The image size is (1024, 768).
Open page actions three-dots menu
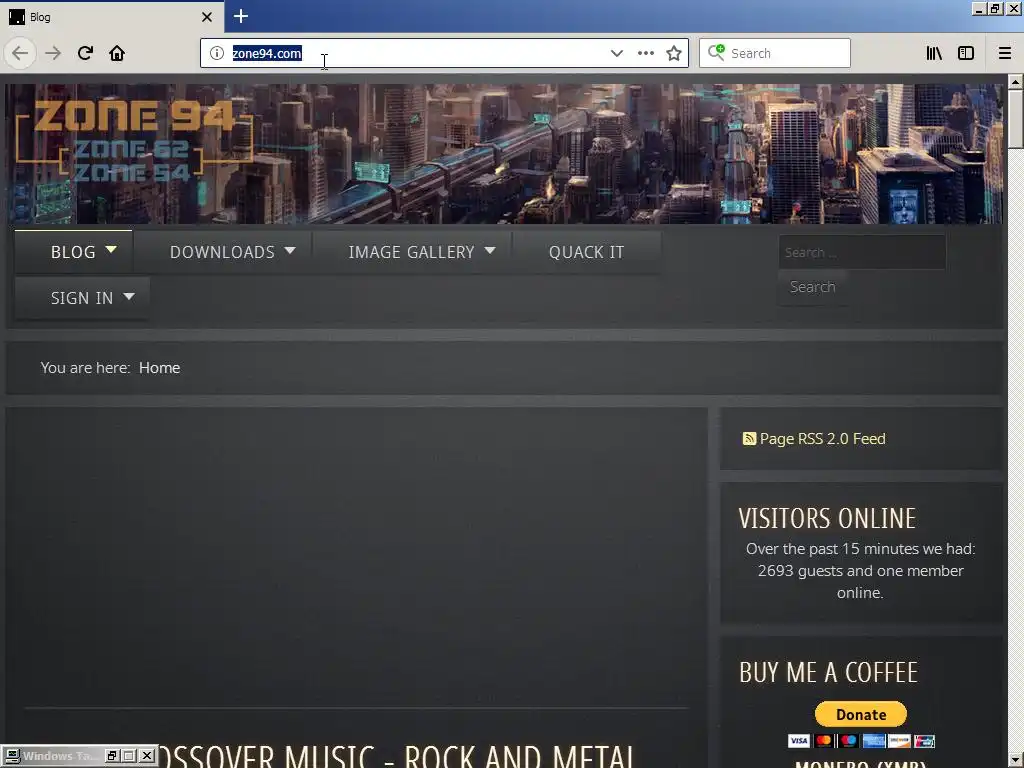point(645,53)
